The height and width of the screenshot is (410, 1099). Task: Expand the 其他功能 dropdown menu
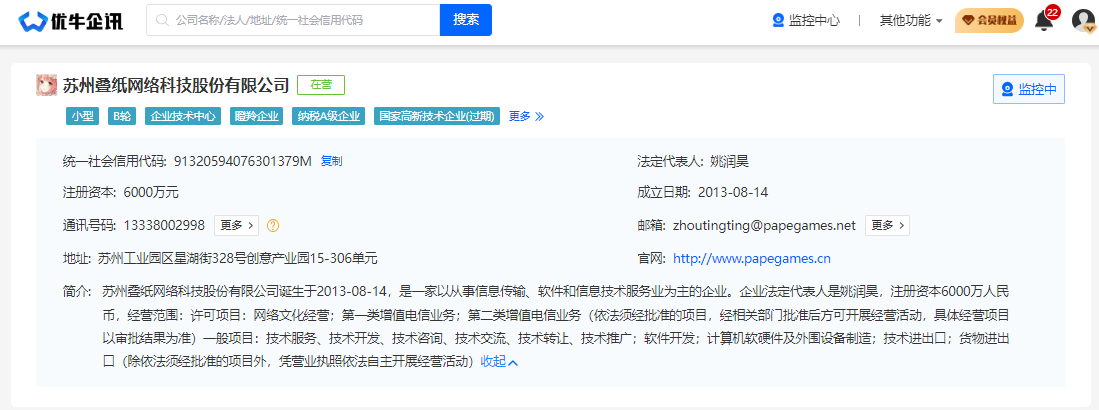click(x=910, y=20)
